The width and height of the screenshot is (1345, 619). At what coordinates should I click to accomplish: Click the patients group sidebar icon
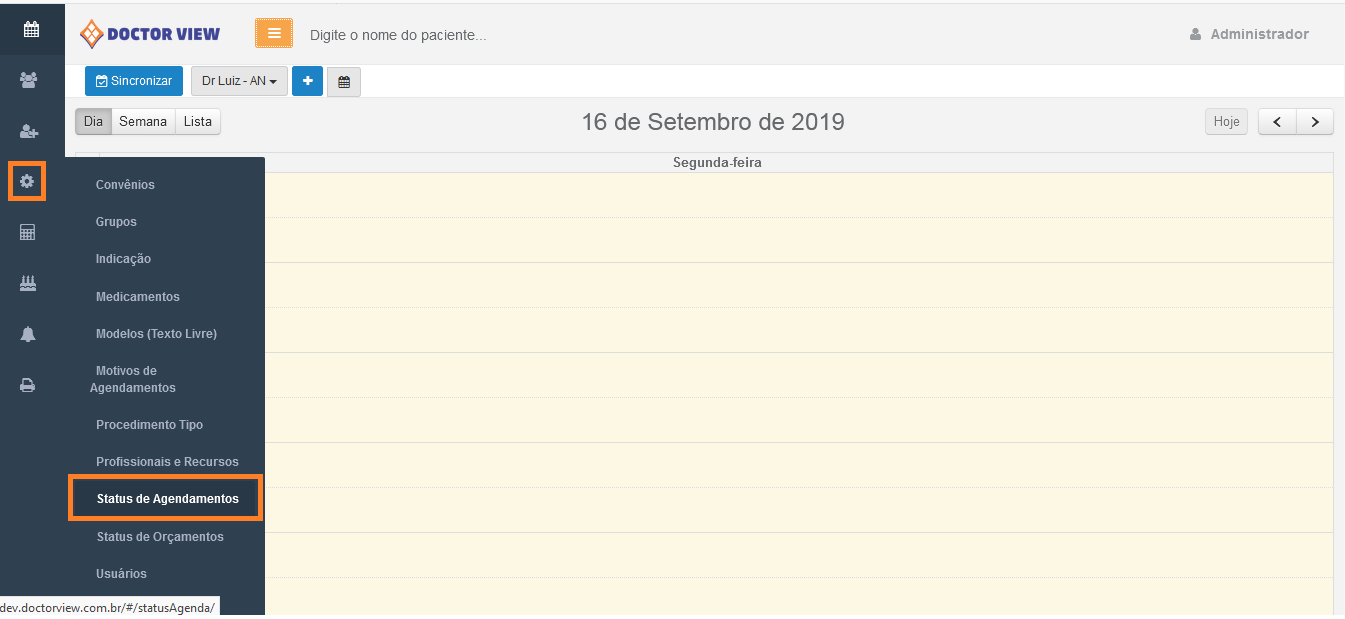28,80
